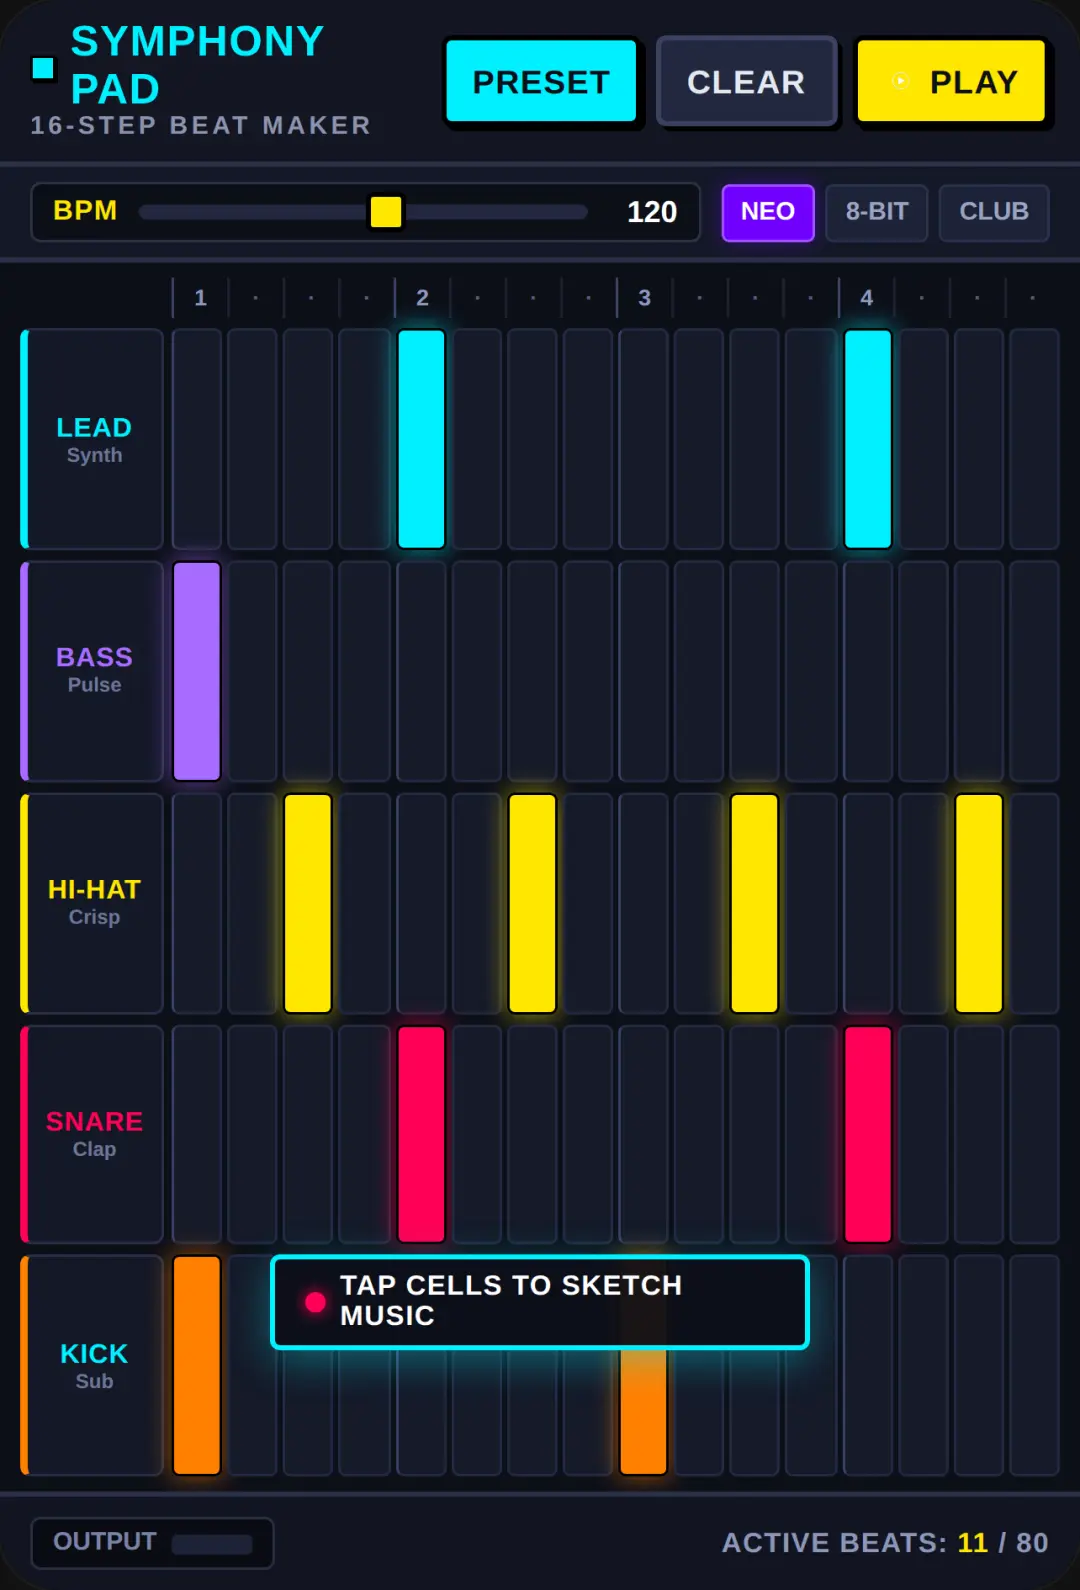Click the beat marker 4 in the step ruler
Screen dimensions: 1080x1590
point(867,298)
